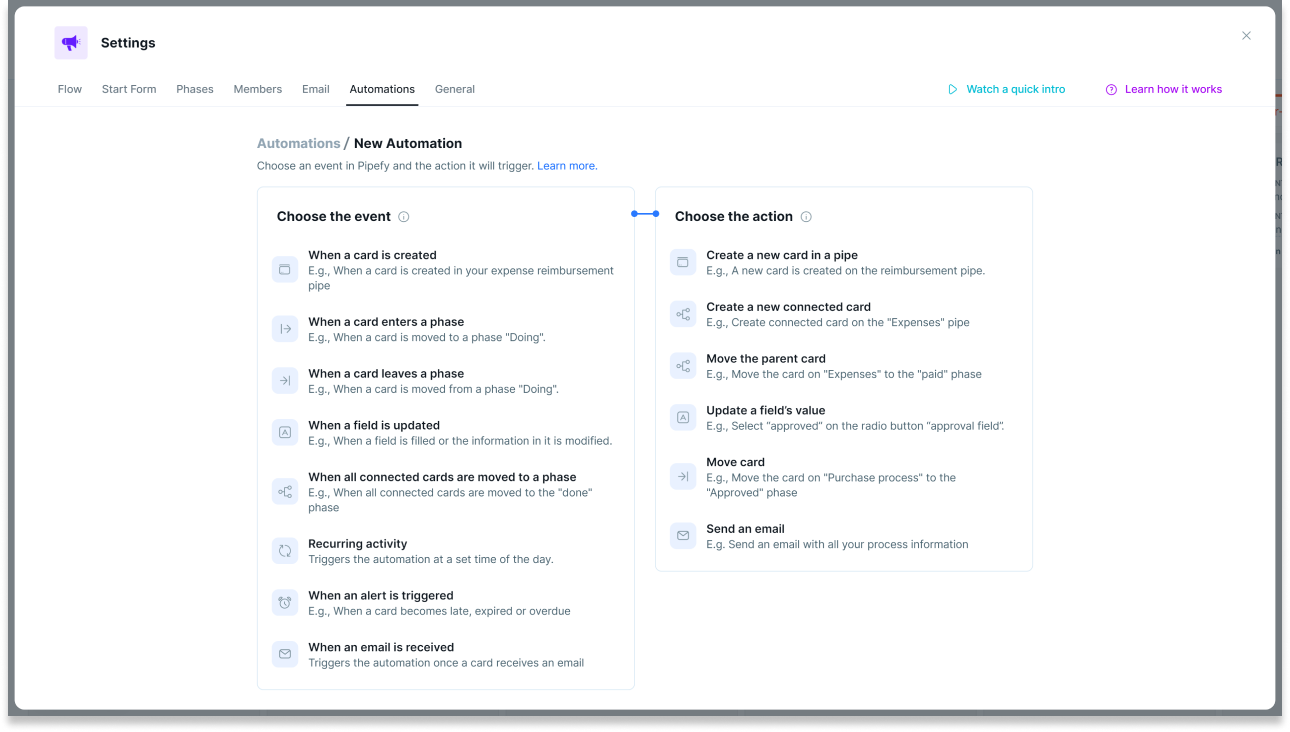The width and height of the screenshot is (1290, 732).
Task: Go to the General tab
Action: point(455,89)
